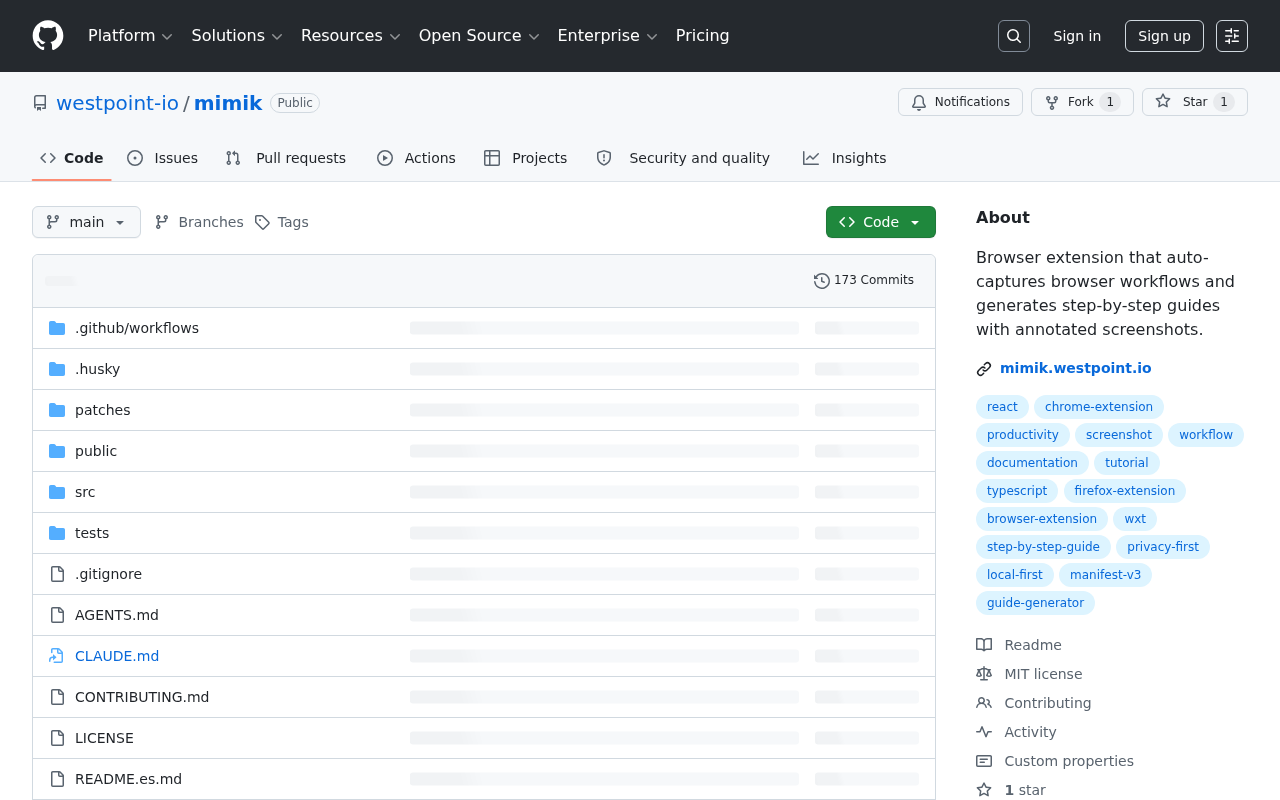This screenshot has height=800, width=1280.
Task: Select the react topic tag
Action: click(x=1002, y=407)
